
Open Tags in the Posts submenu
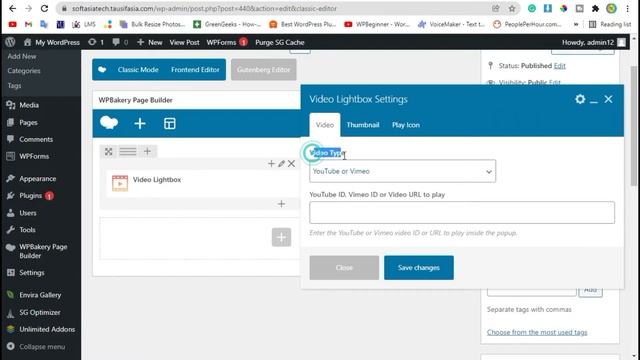[14, 86]
